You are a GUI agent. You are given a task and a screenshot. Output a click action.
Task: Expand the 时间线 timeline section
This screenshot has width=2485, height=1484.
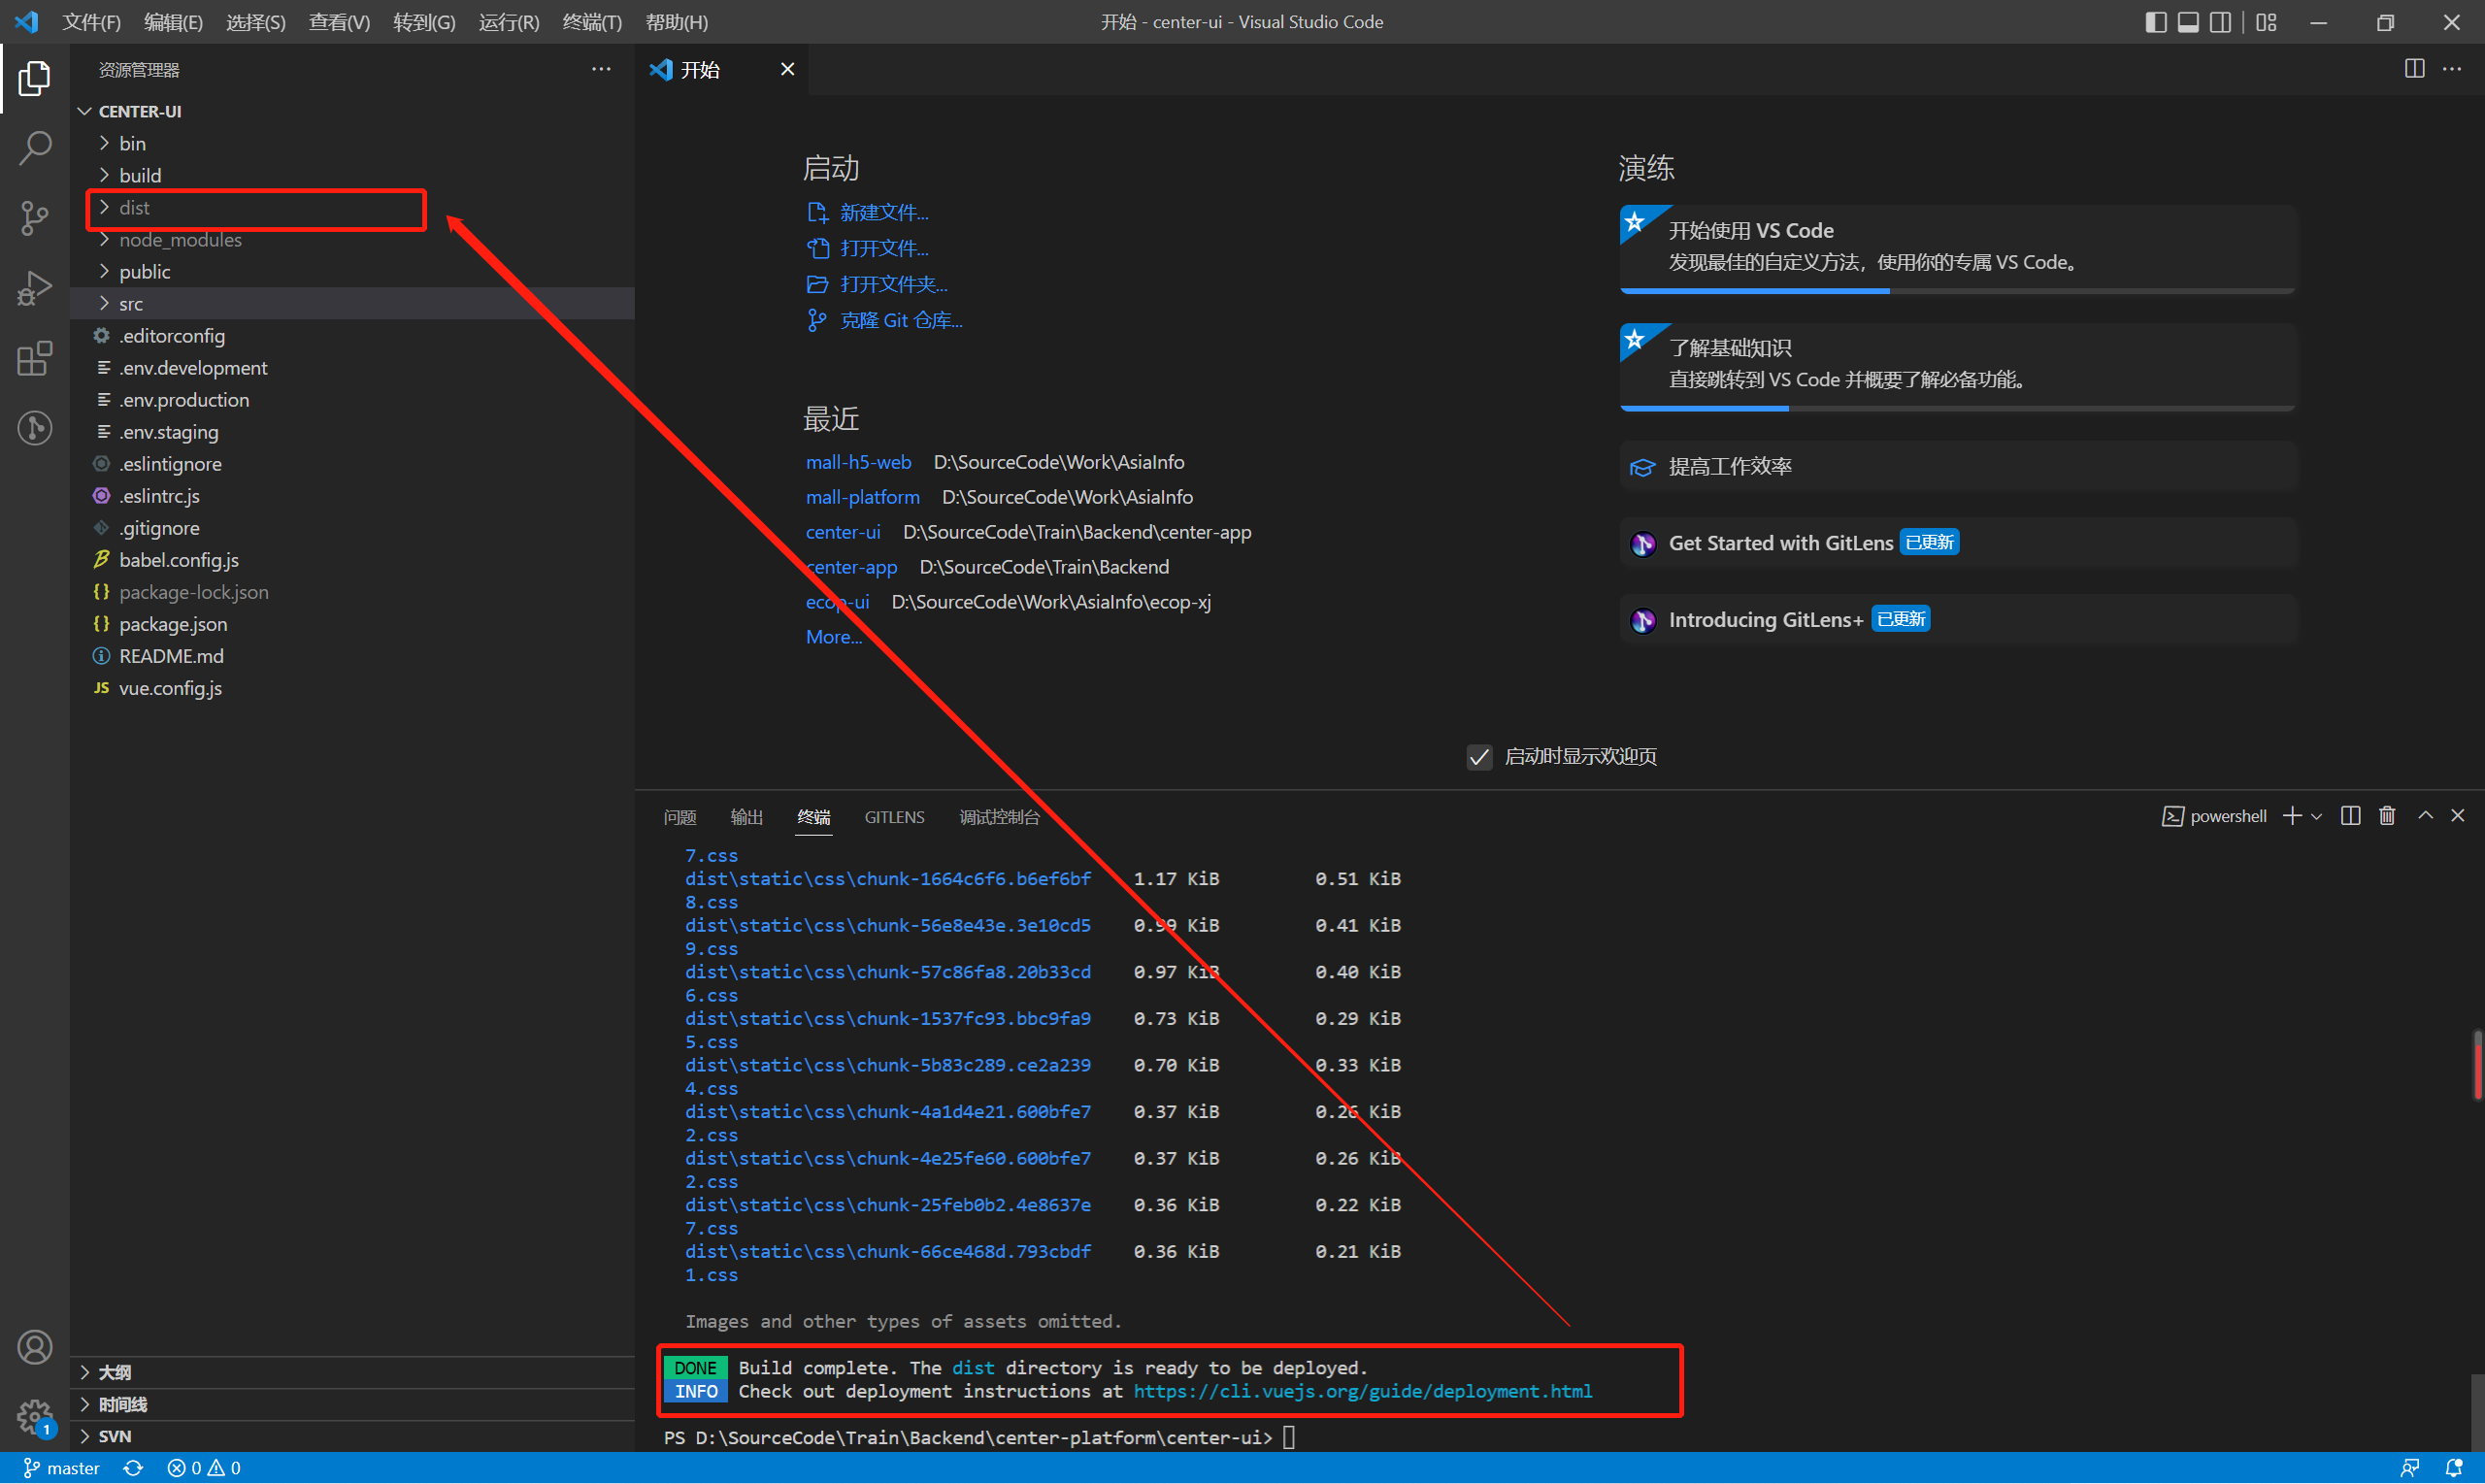point(352,1405)
